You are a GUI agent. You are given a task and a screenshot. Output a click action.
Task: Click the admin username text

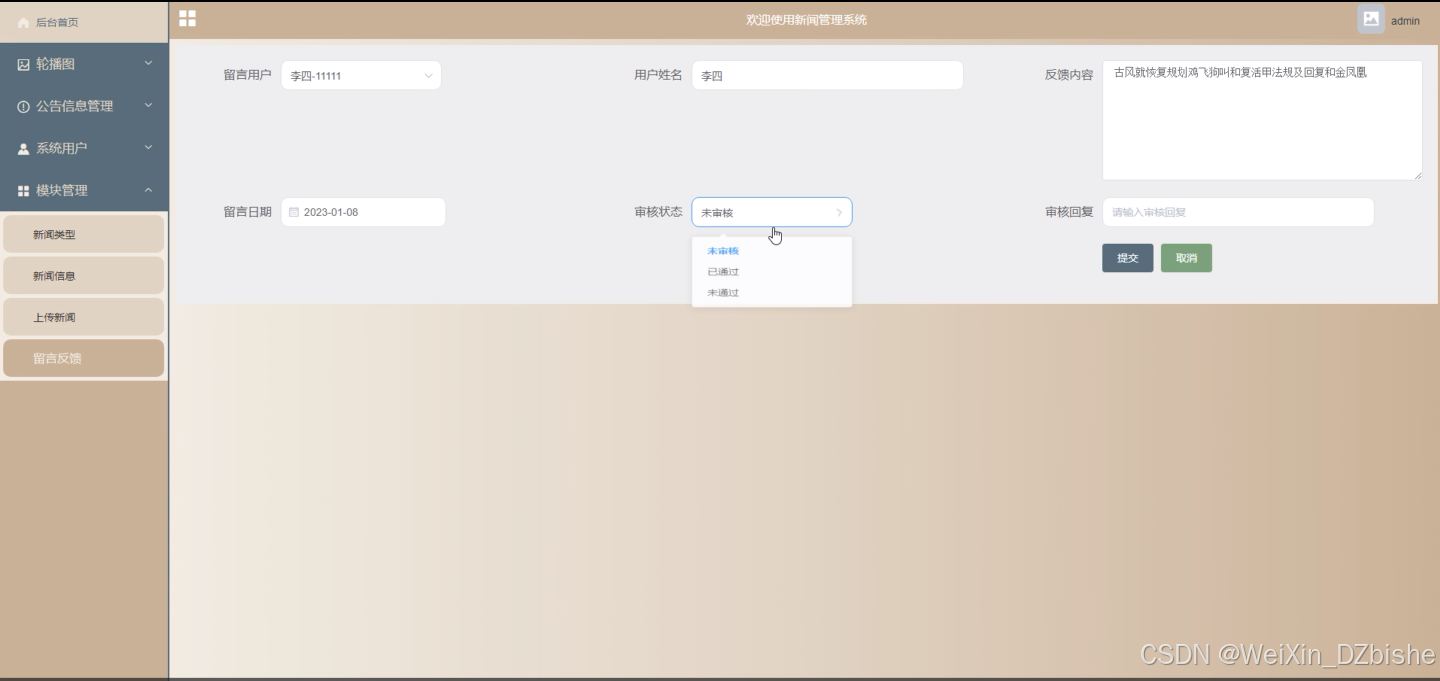click(1405, 21)
